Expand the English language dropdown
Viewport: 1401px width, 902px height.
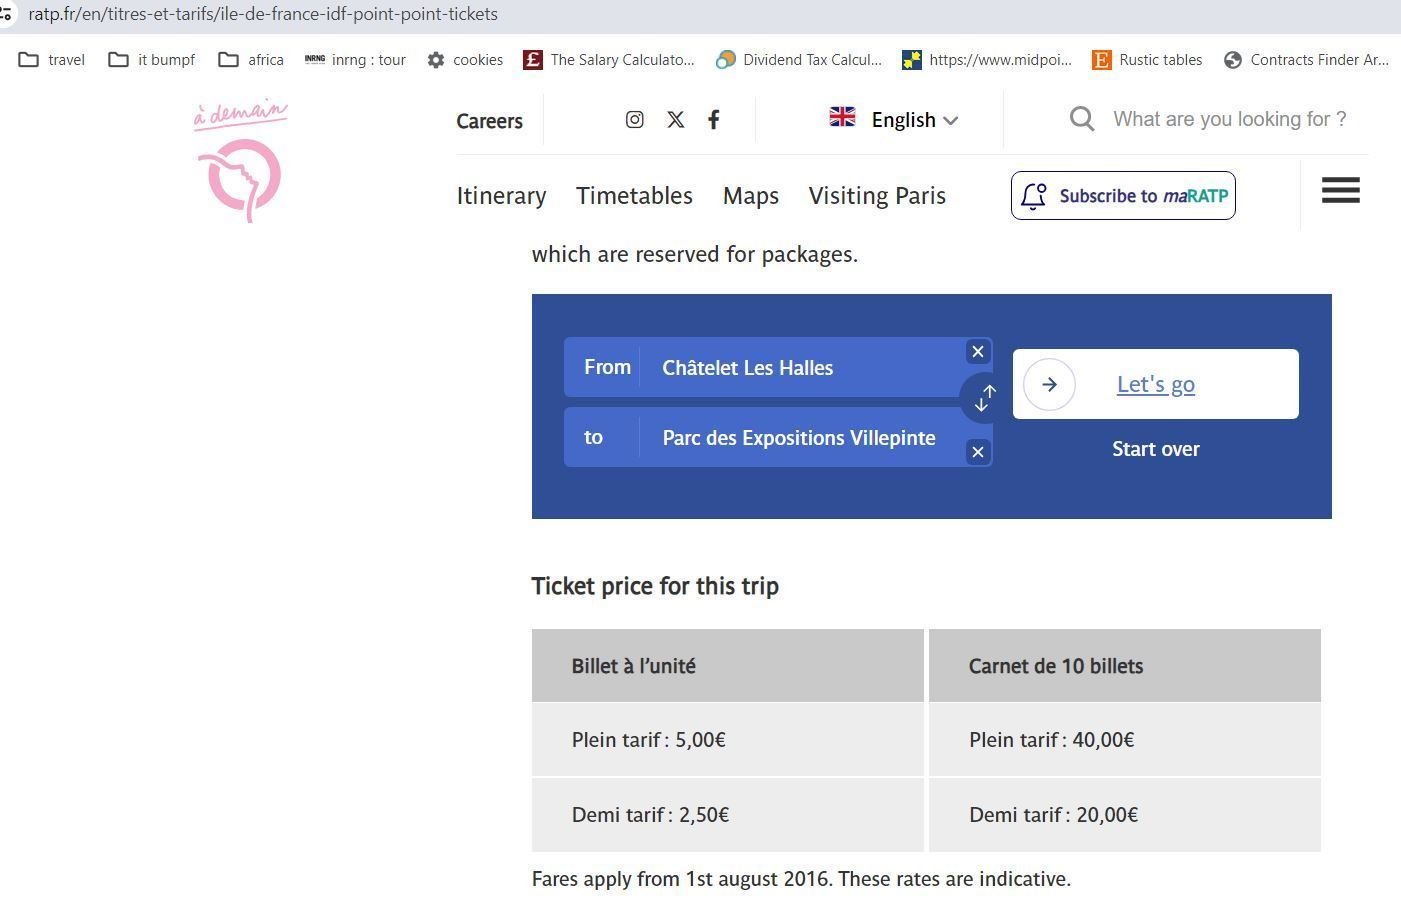895,119
